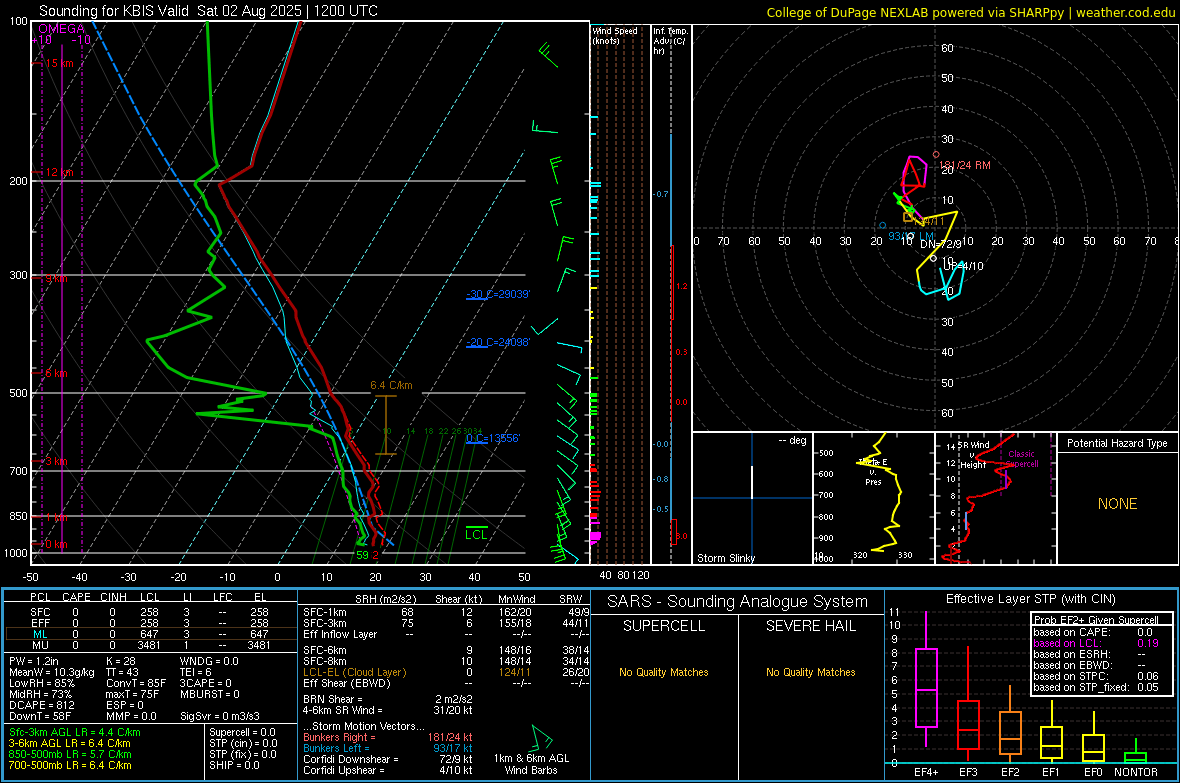This screenshot has width=1180, height=783.
Task: Select the highlighted ML parcel row
Action: (x=150, y=634)
